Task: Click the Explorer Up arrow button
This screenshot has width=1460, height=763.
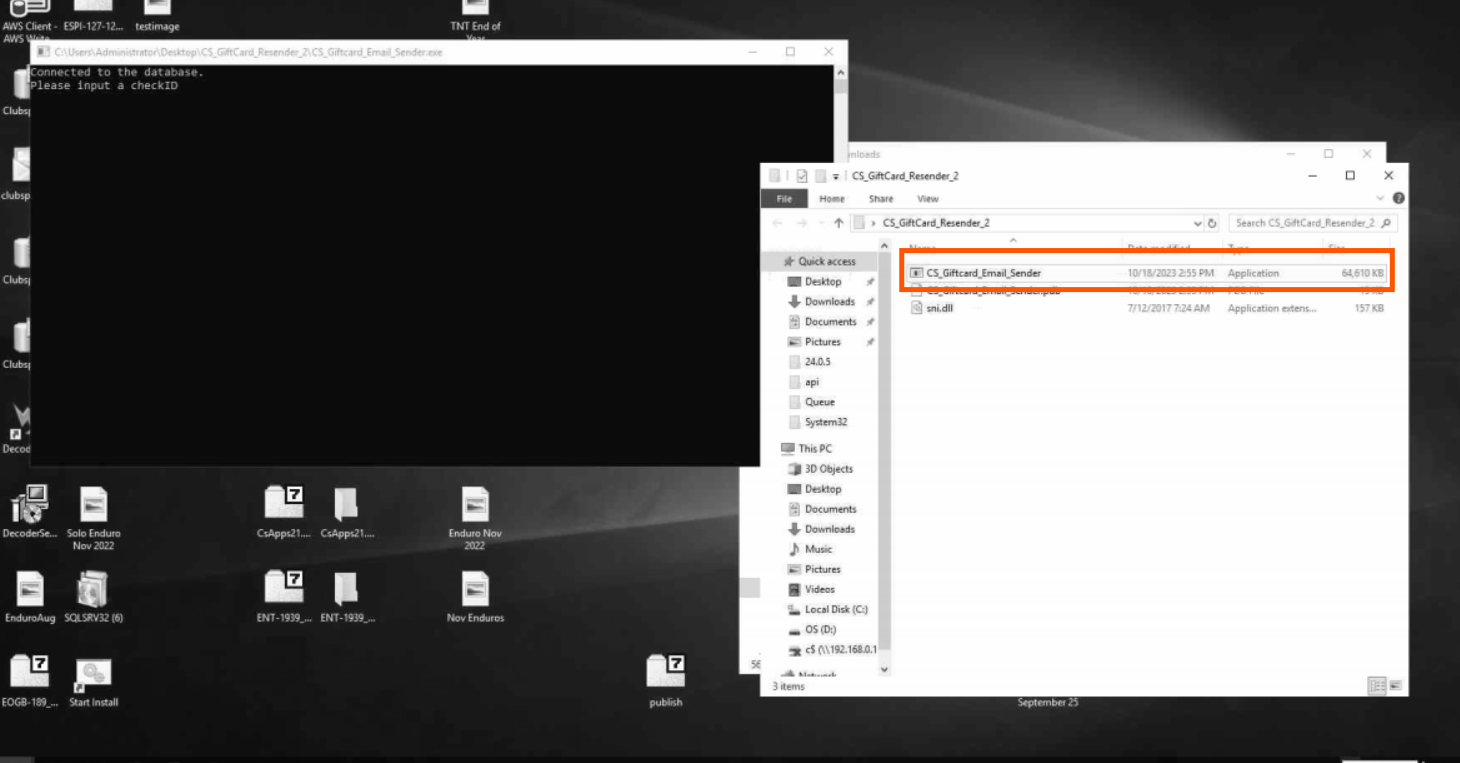Action: [838, 223]
